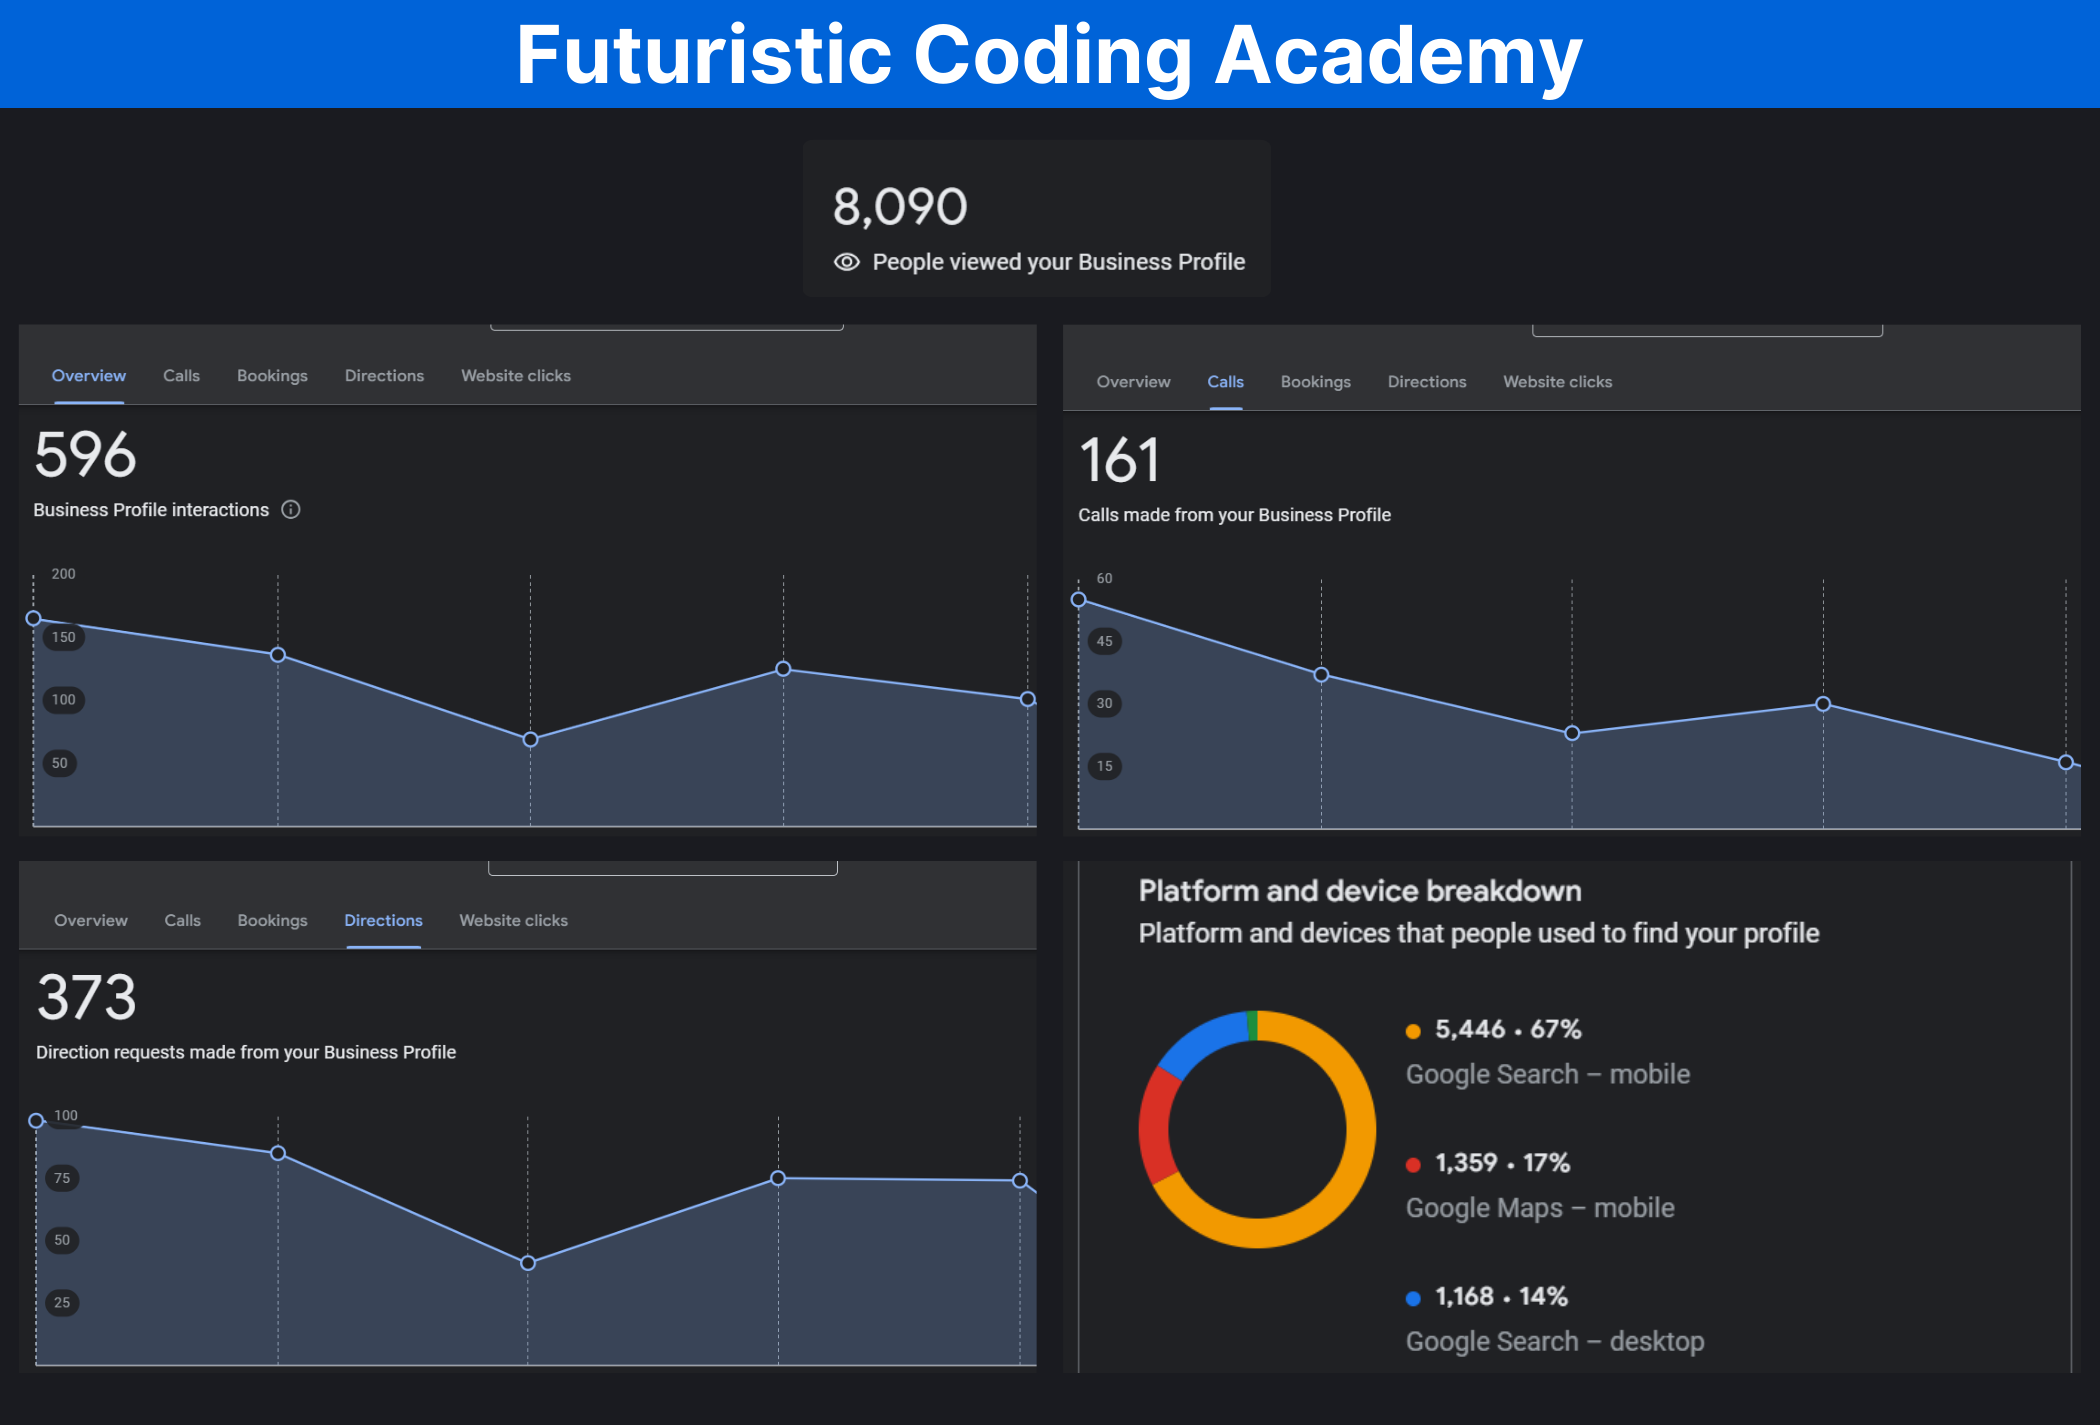Click the red Google Maps mobile legend dot

point(1413,1164)
